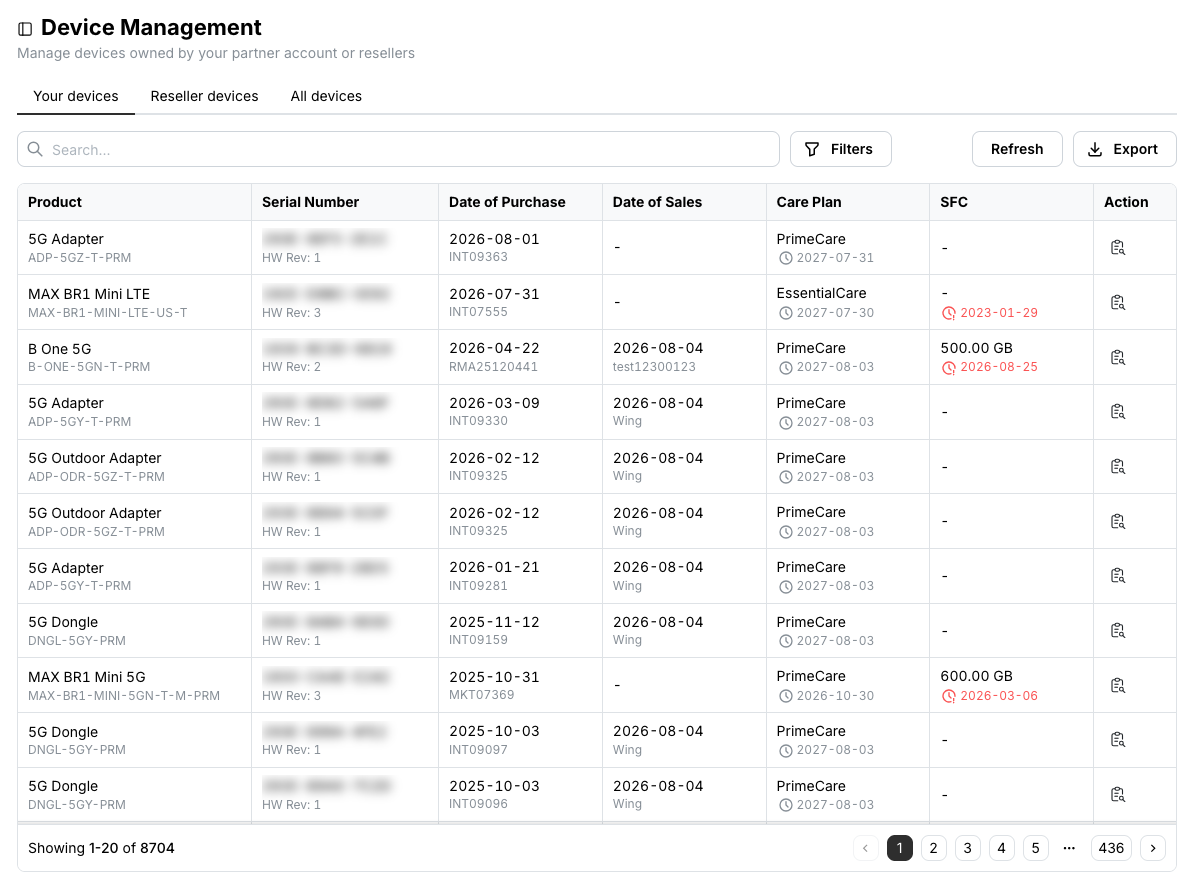Click the magnifier icon in the search box
This screenshot has height=884, width=1194.
coord(35,149)
